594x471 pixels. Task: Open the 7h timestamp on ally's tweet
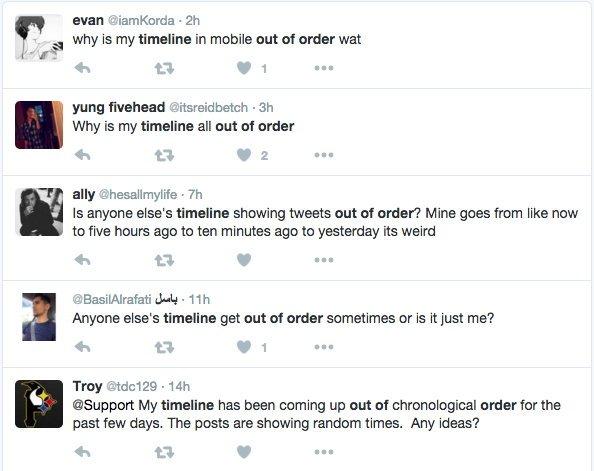pos(195,194)
